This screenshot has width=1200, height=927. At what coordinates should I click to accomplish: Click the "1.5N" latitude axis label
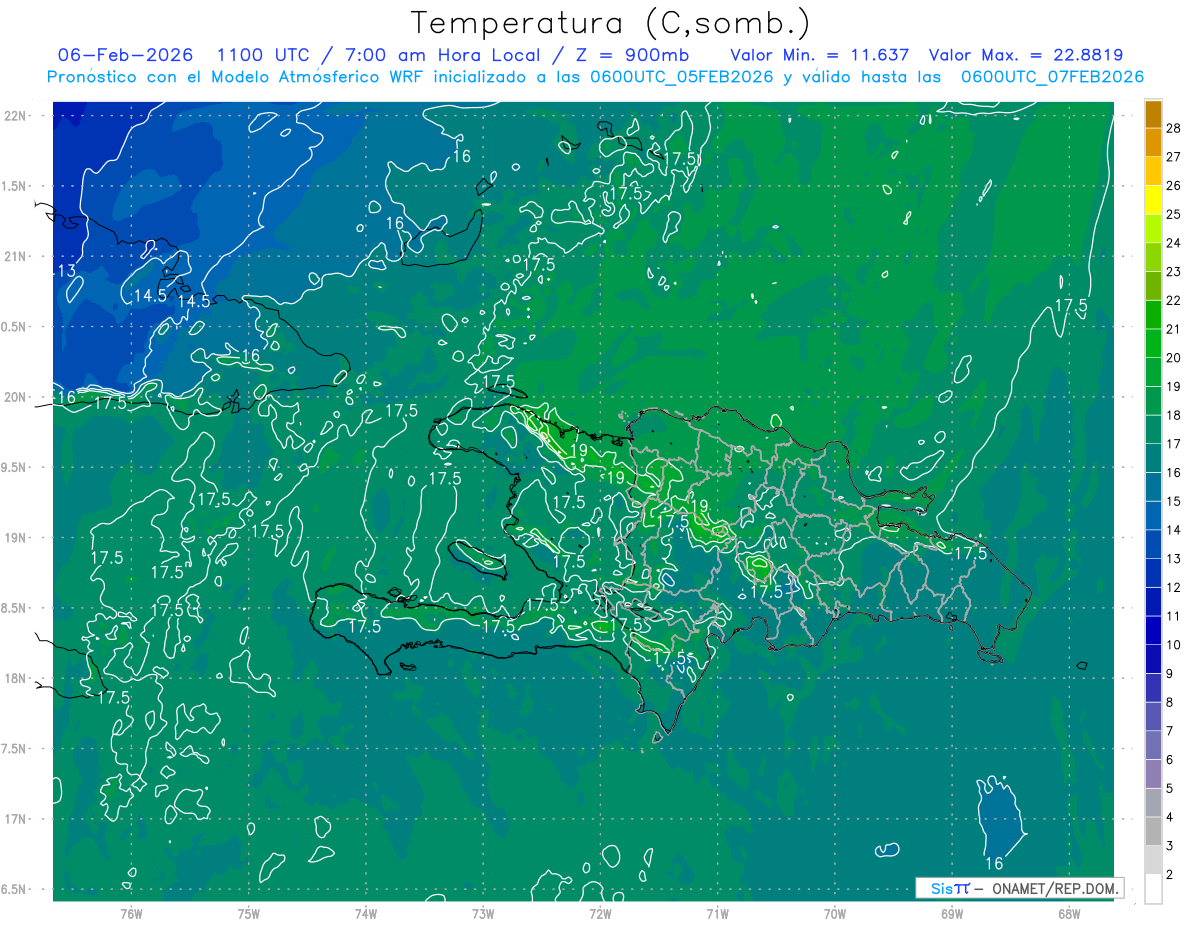coord(15,186)
